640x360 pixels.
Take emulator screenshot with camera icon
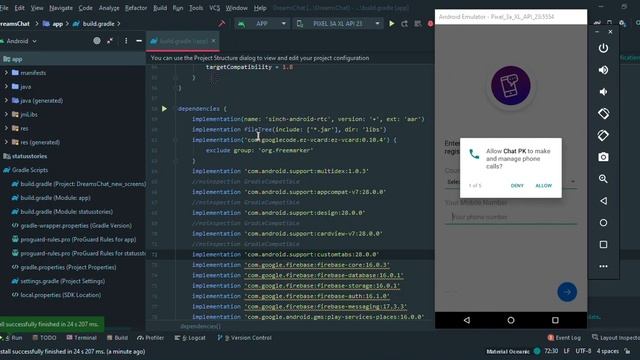tap(603, 157)
